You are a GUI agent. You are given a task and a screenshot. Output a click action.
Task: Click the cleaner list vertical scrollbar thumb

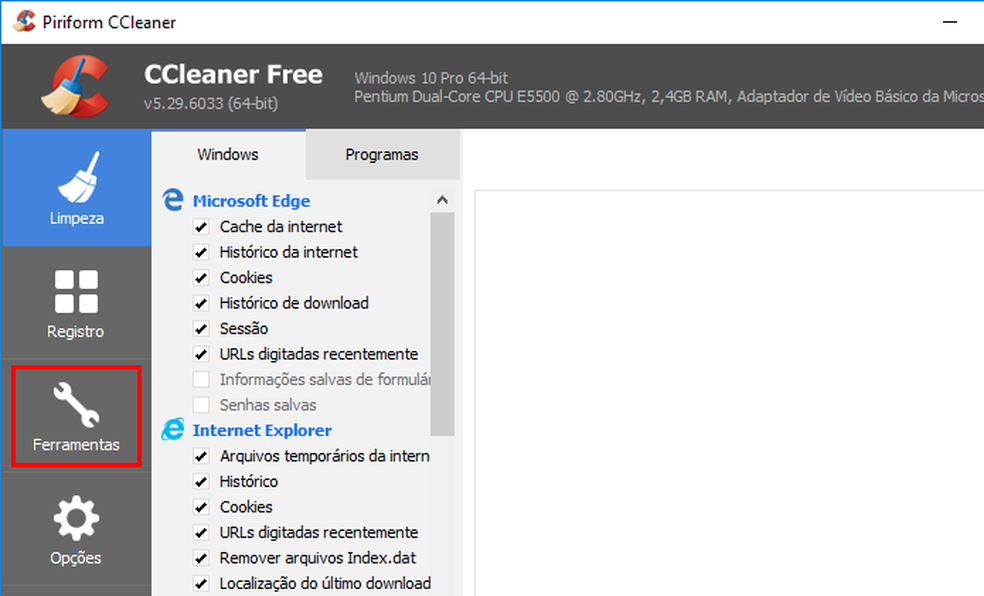(x=442, y=324)
